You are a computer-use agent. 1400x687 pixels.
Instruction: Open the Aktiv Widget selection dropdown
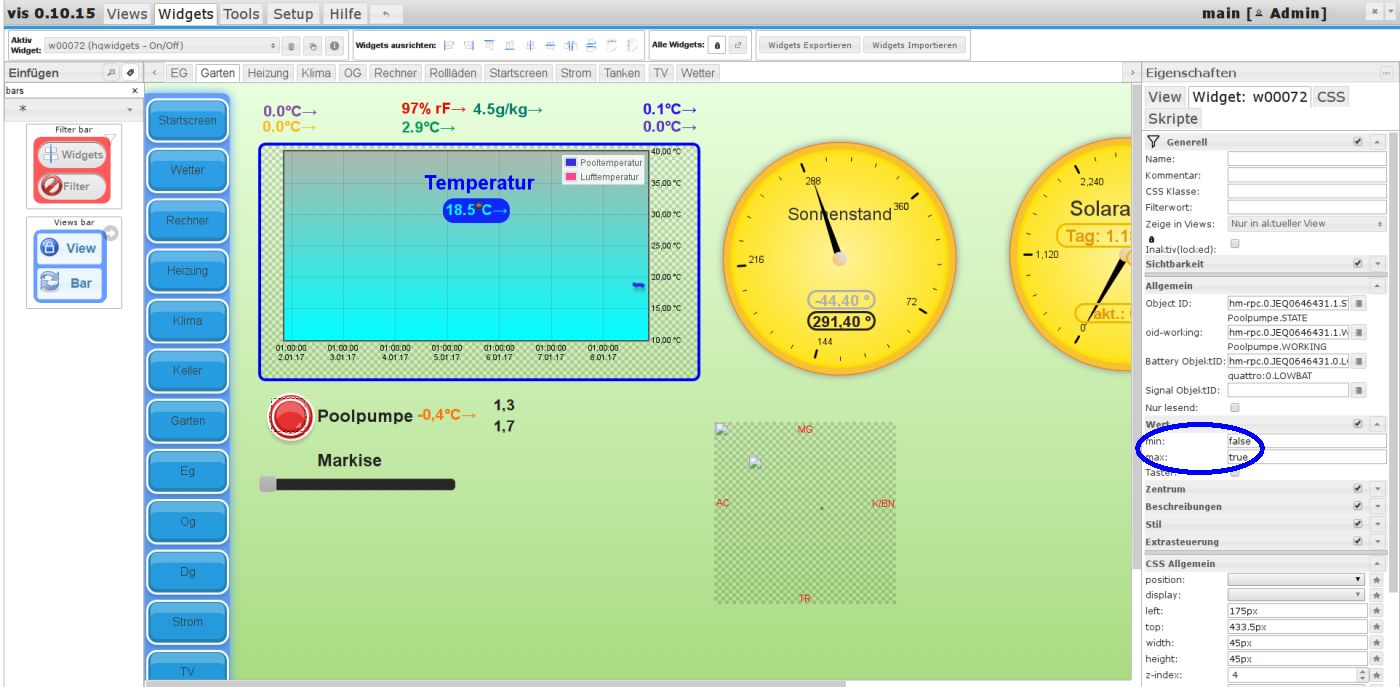click(161, 46)
